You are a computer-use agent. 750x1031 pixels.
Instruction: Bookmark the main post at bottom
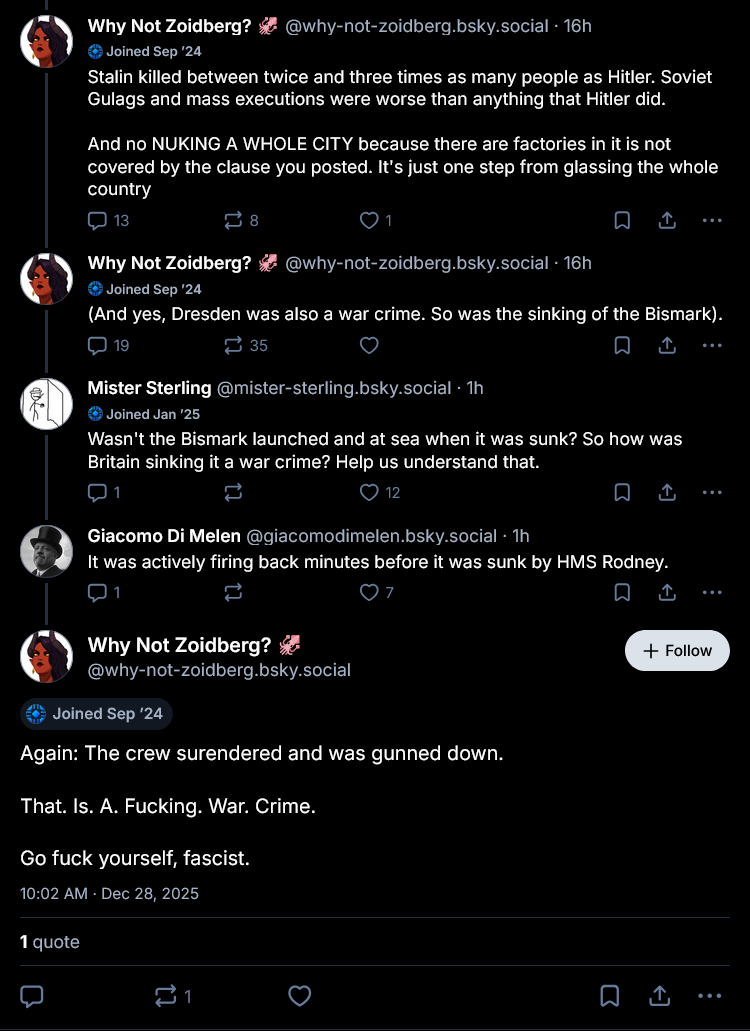click(x=609, y=996)
